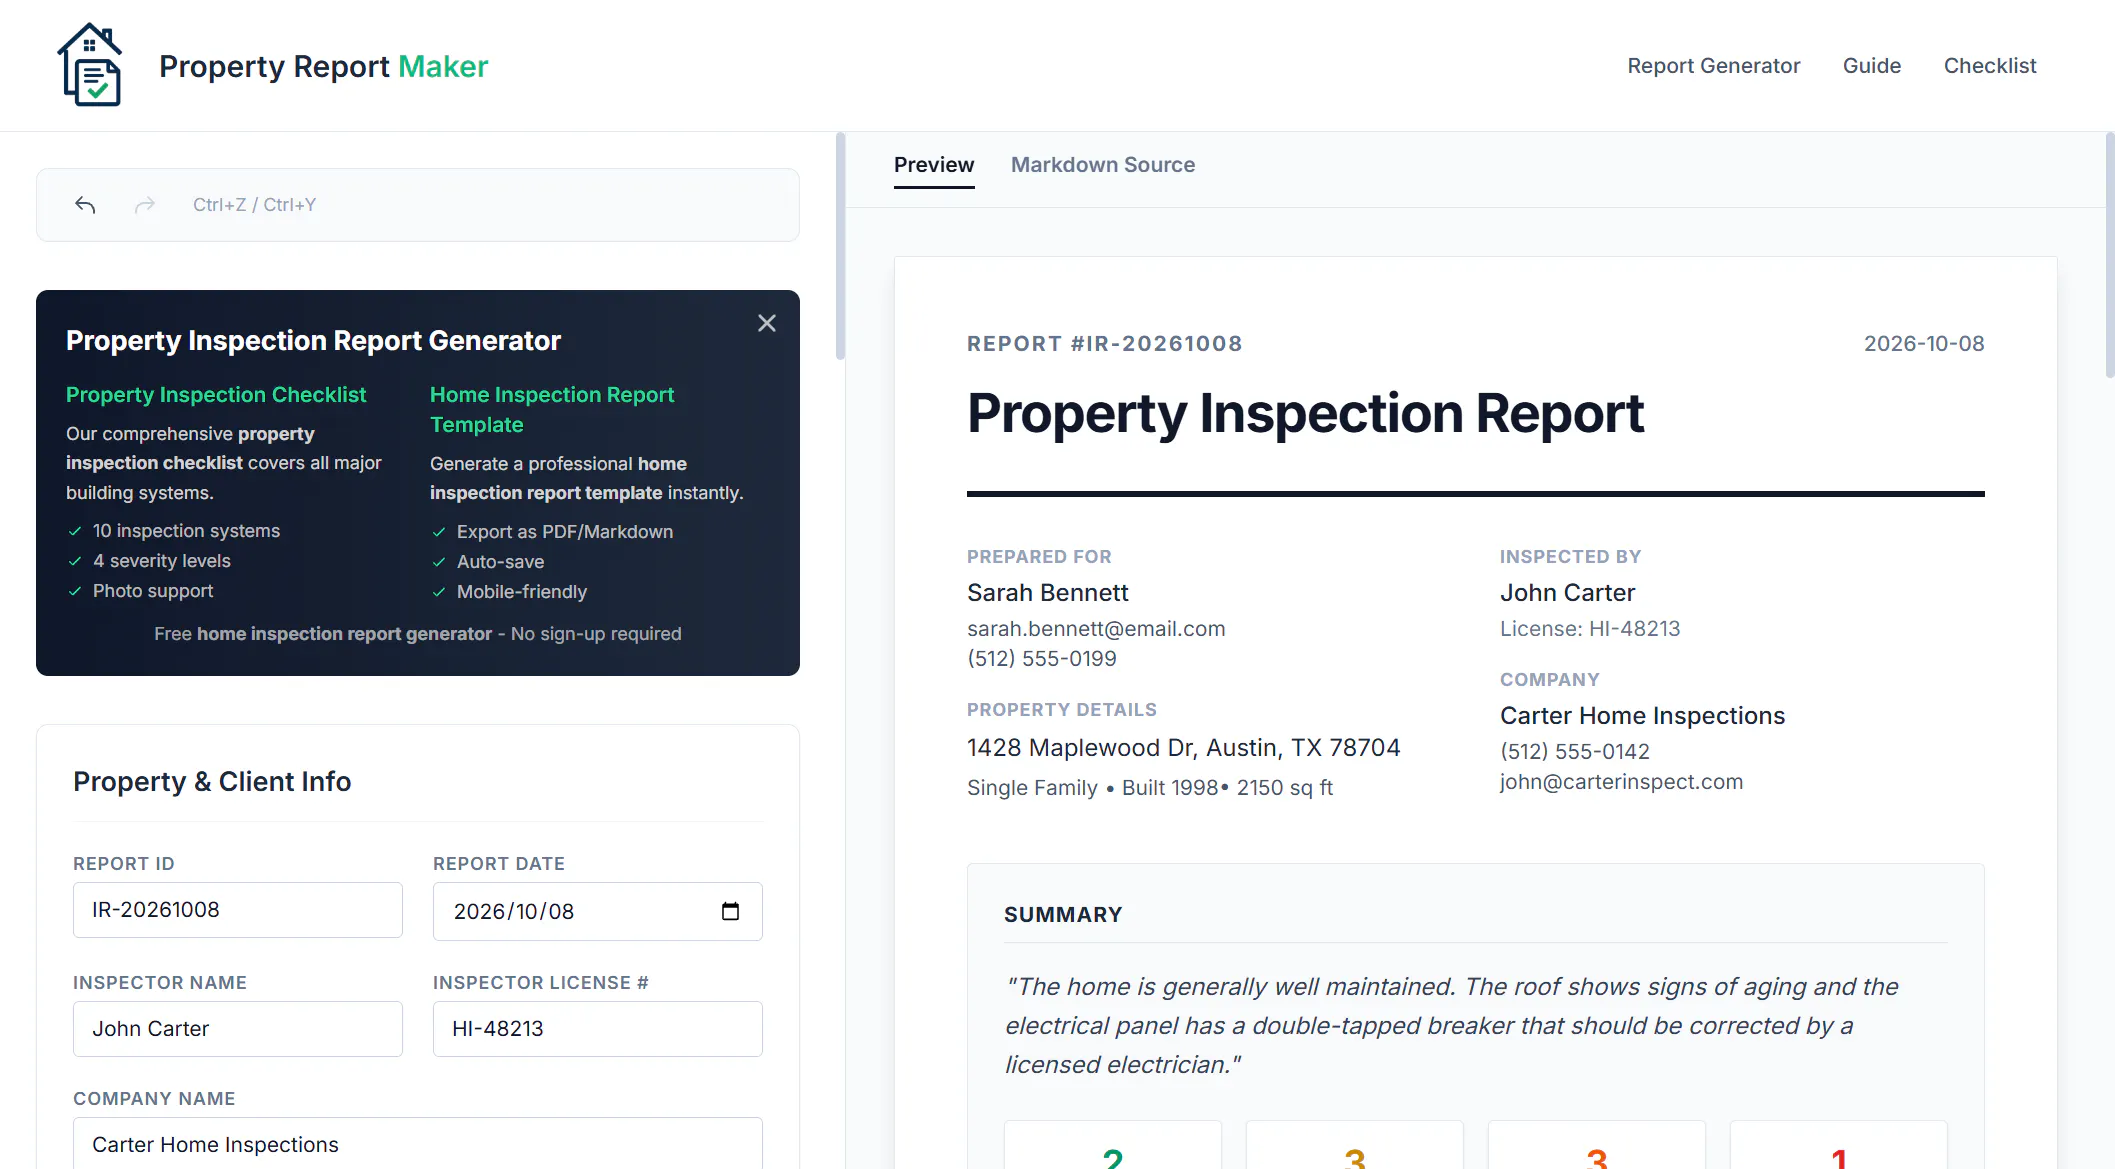The height and width of the screenshot is (1169, 2115).
Task: Click the 'Property Inspection Report' preview title
Action: coord(1305,414)
